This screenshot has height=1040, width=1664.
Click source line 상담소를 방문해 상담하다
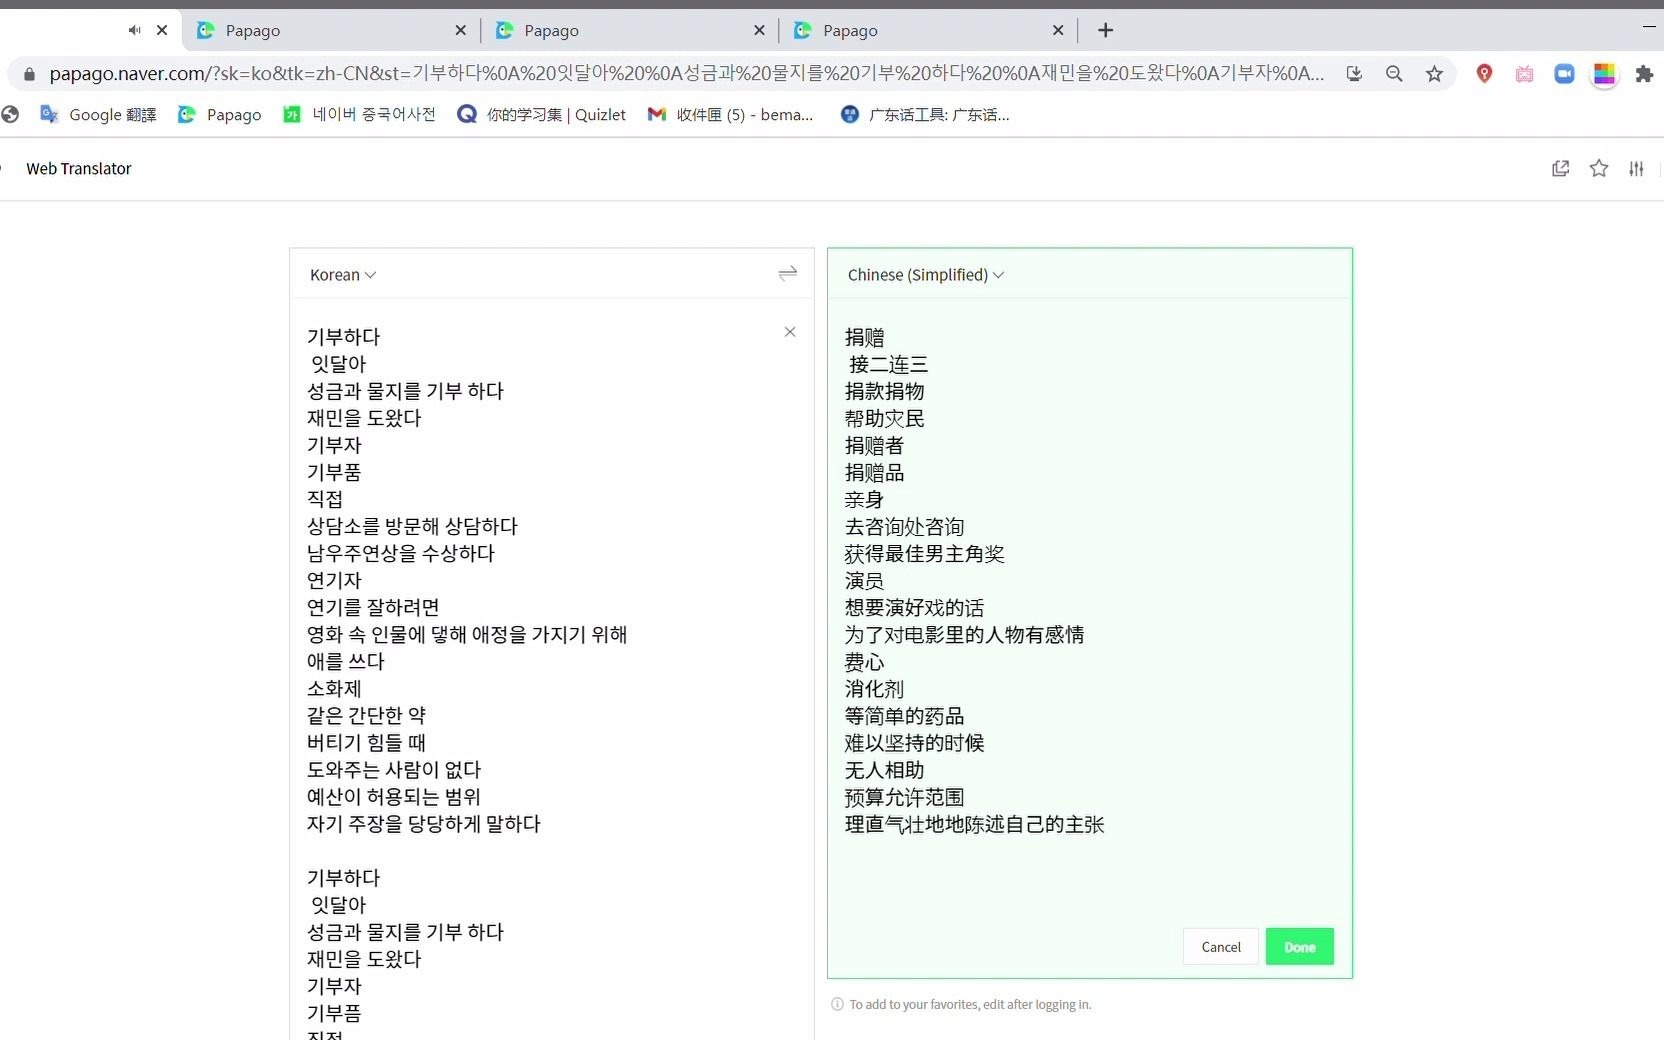point(413,526)
